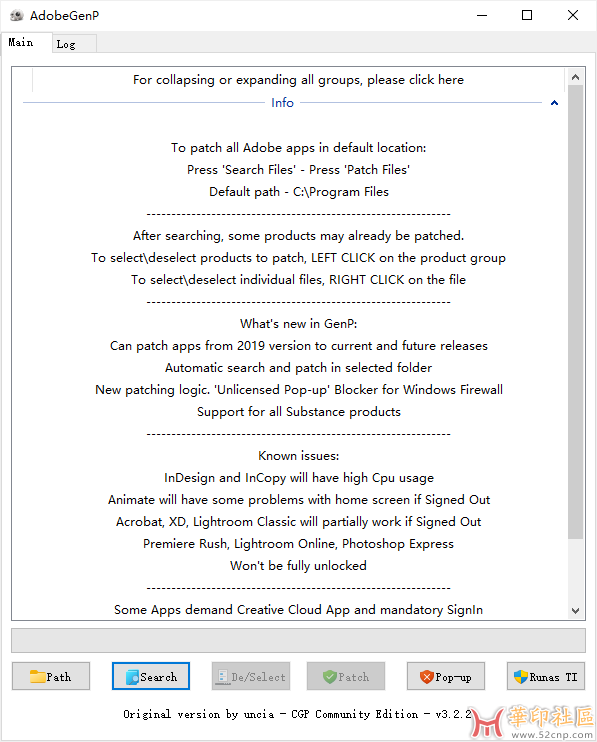Click the scrollbar down arrow
597x742 pixels.
pyautogui.click(x=575, y=610)
